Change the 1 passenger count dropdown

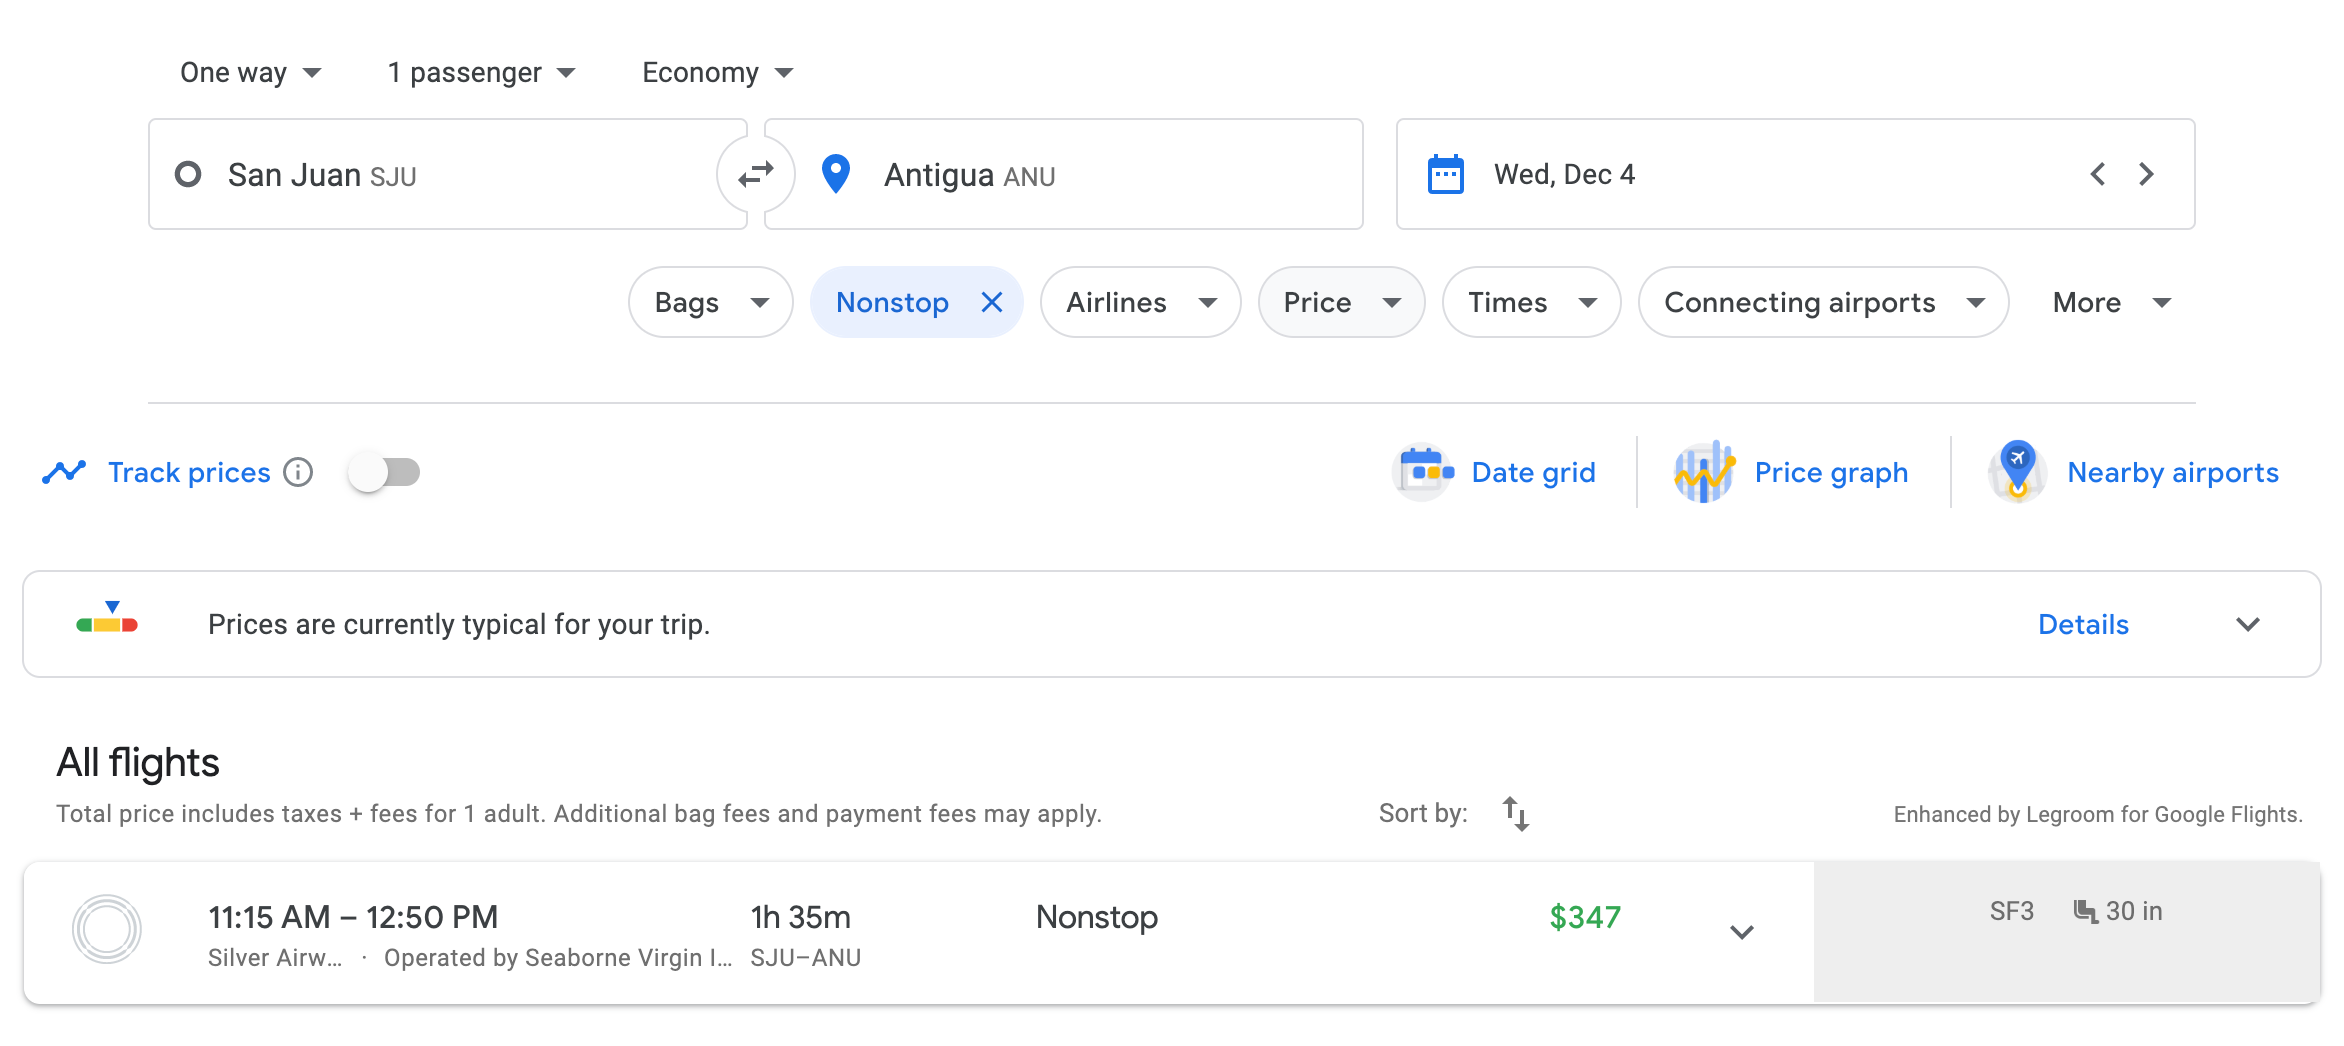click(481, 72)
